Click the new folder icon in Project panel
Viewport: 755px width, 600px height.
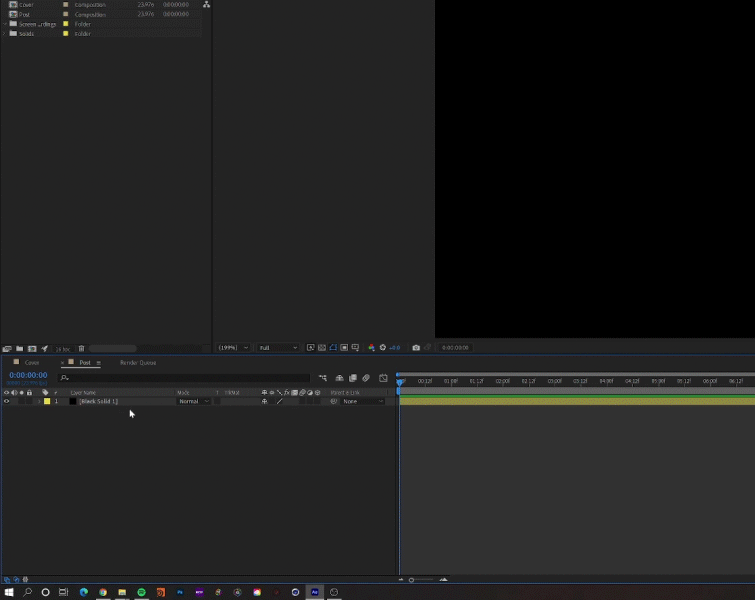[x=20, y=348]
